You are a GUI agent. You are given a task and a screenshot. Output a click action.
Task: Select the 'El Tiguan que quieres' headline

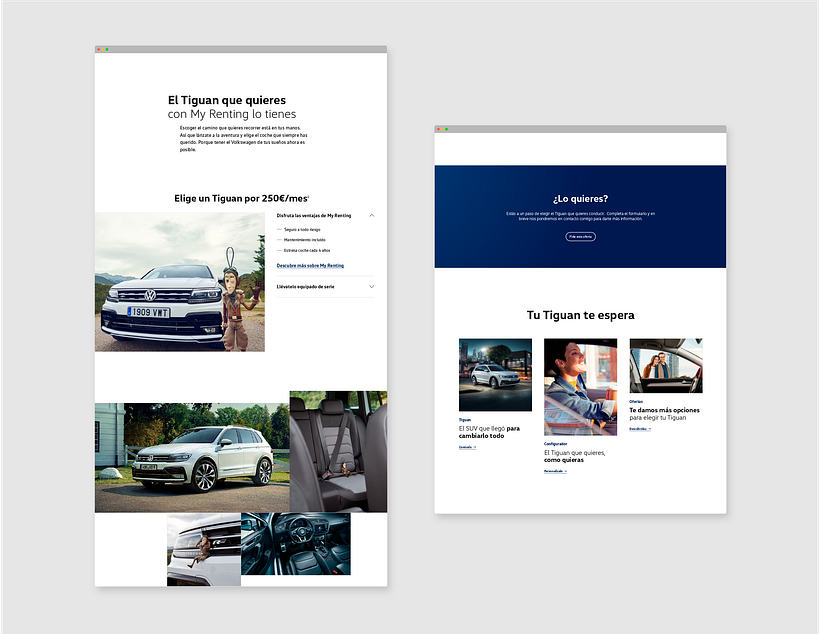click(x=227, y=100)
